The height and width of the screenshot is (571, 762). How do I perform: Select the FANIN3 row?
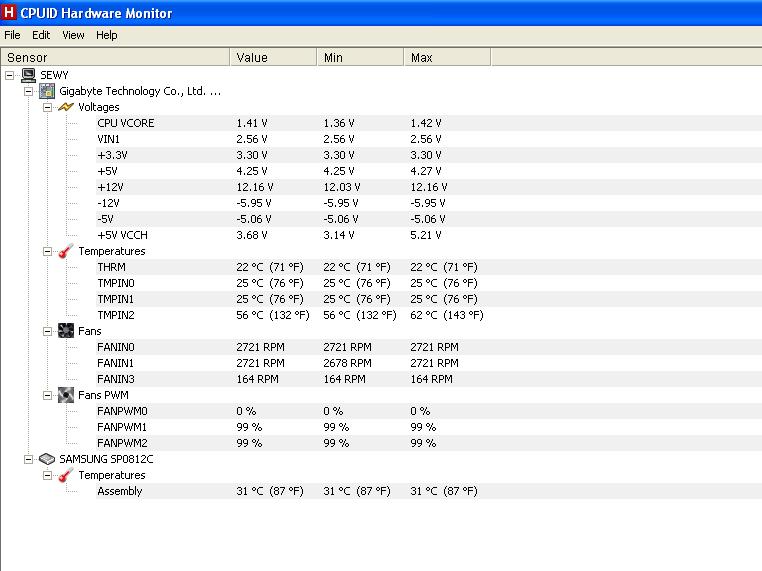click(429, 379)
